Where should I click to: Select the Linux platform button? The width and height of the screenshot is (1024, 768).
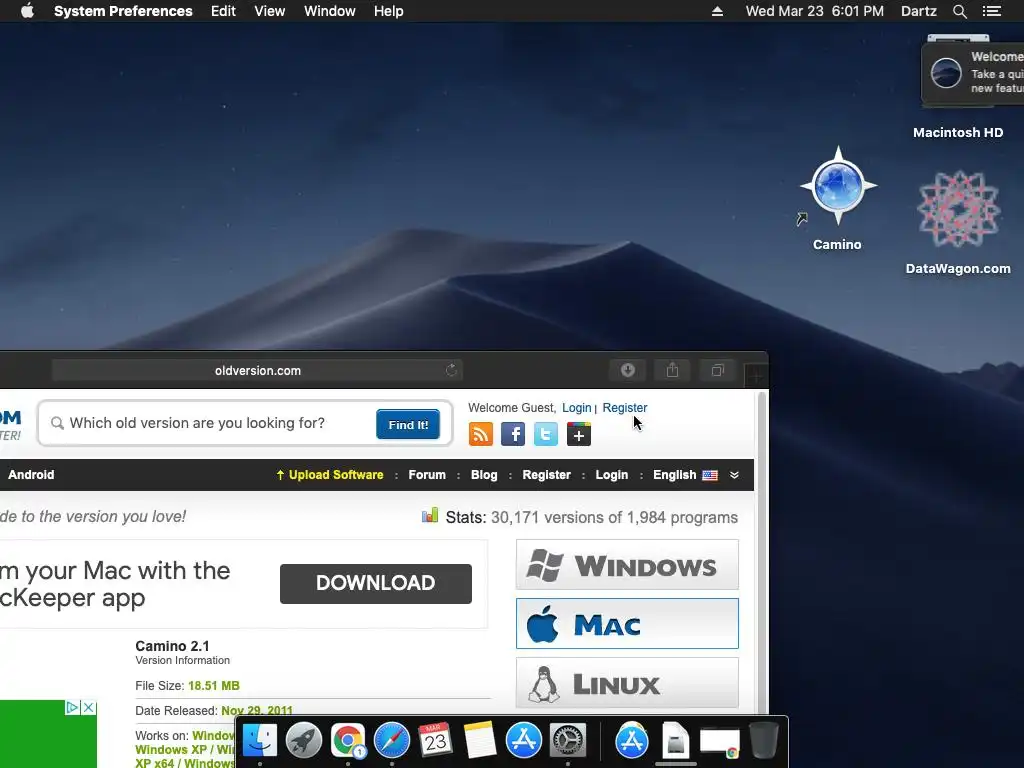[627, 682]
